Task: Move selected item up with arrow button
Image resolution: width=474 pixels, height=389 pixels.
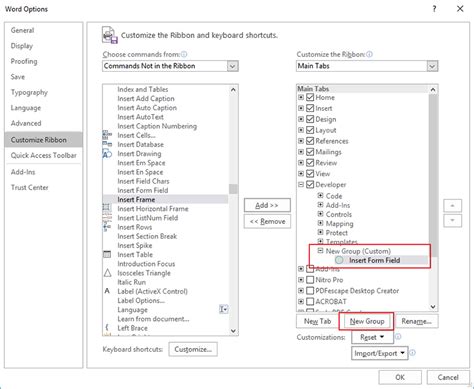Action: point(452,206)
